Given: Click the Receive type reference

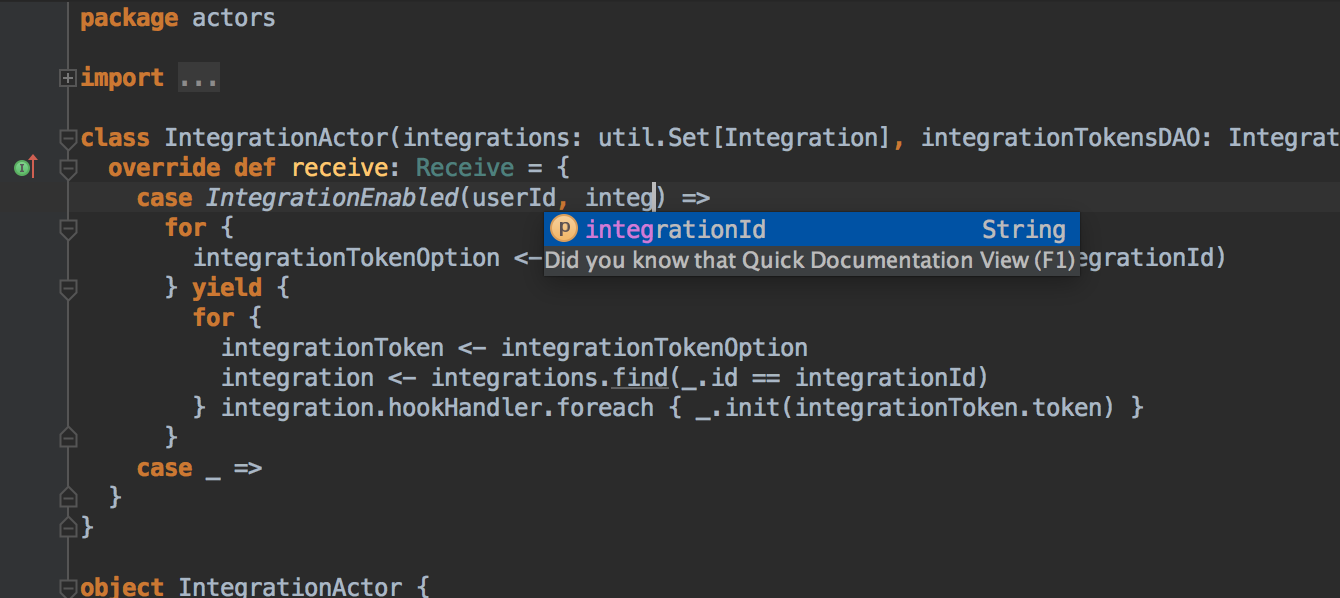Looking at the screenshot, I should (465, 168).
